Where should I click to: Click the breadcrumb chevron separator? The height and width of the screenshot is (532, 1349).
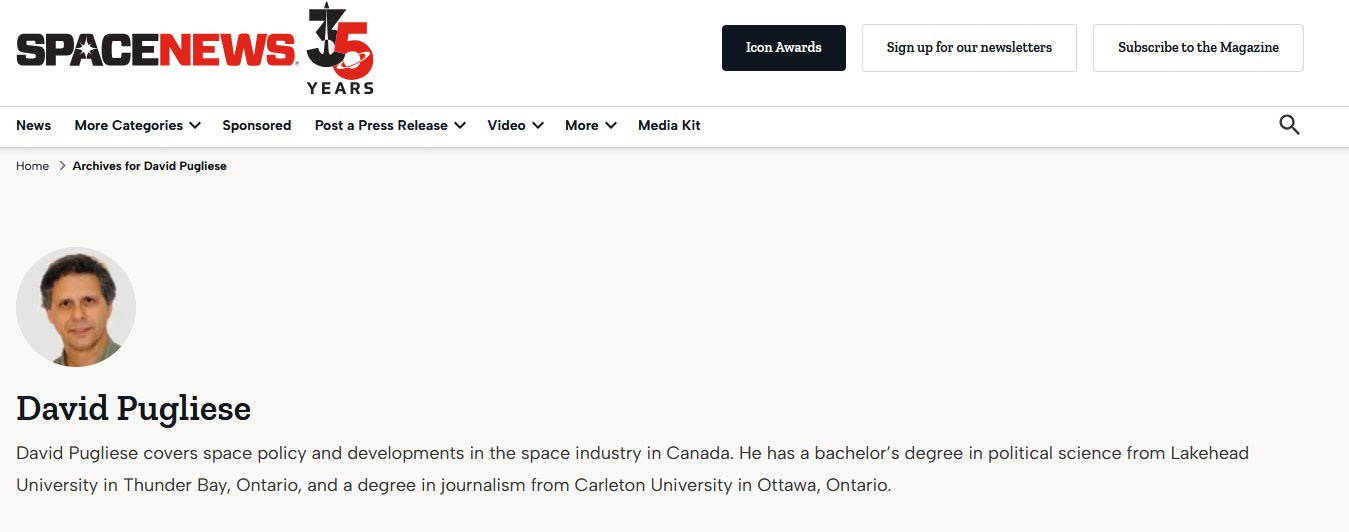pyautogui.click(x=61, y=166)
